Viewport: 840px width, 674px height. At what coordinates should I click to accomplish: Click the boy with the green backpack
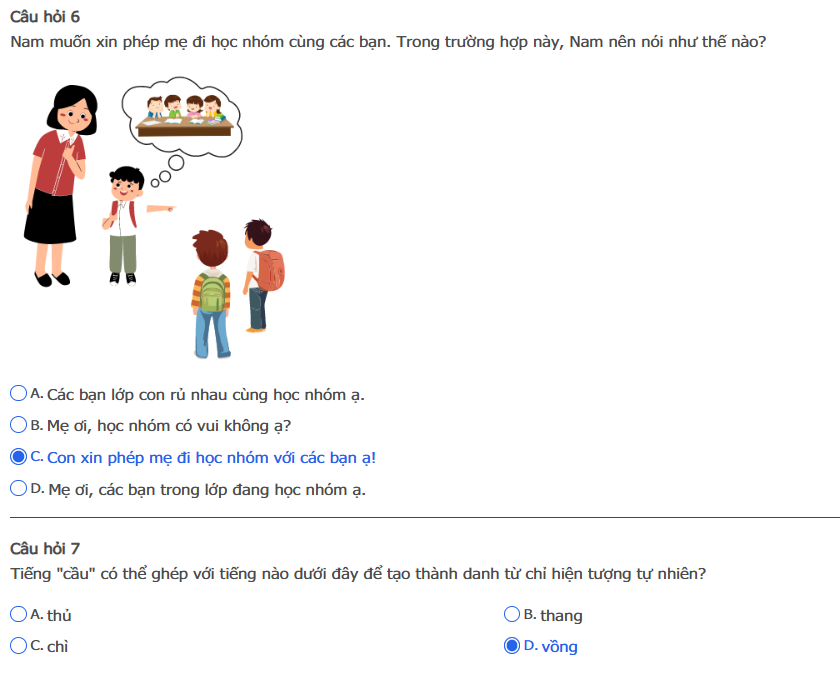211,292
